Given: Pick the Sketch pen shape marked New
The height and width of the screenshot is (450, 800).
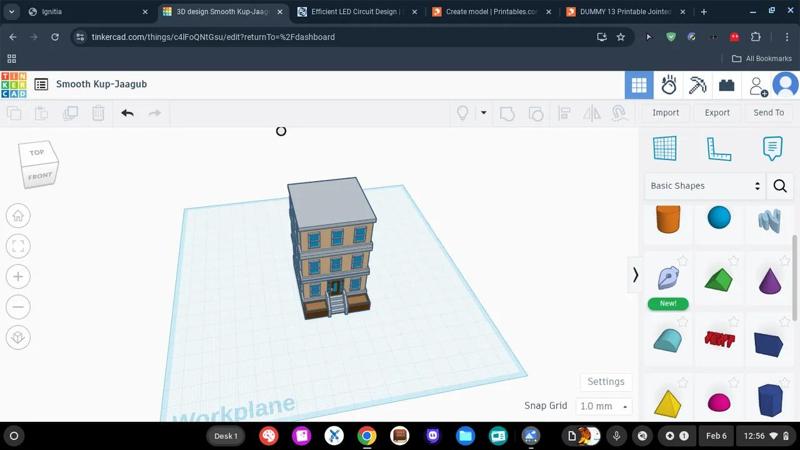Looking at the screenshot, I should pos(668,279).
